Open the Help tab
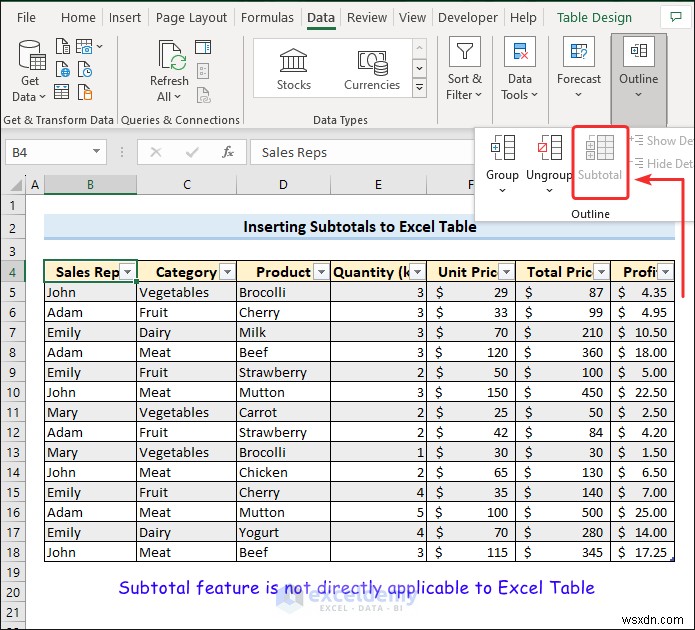 pyautogui.click(x=523, y=17)
